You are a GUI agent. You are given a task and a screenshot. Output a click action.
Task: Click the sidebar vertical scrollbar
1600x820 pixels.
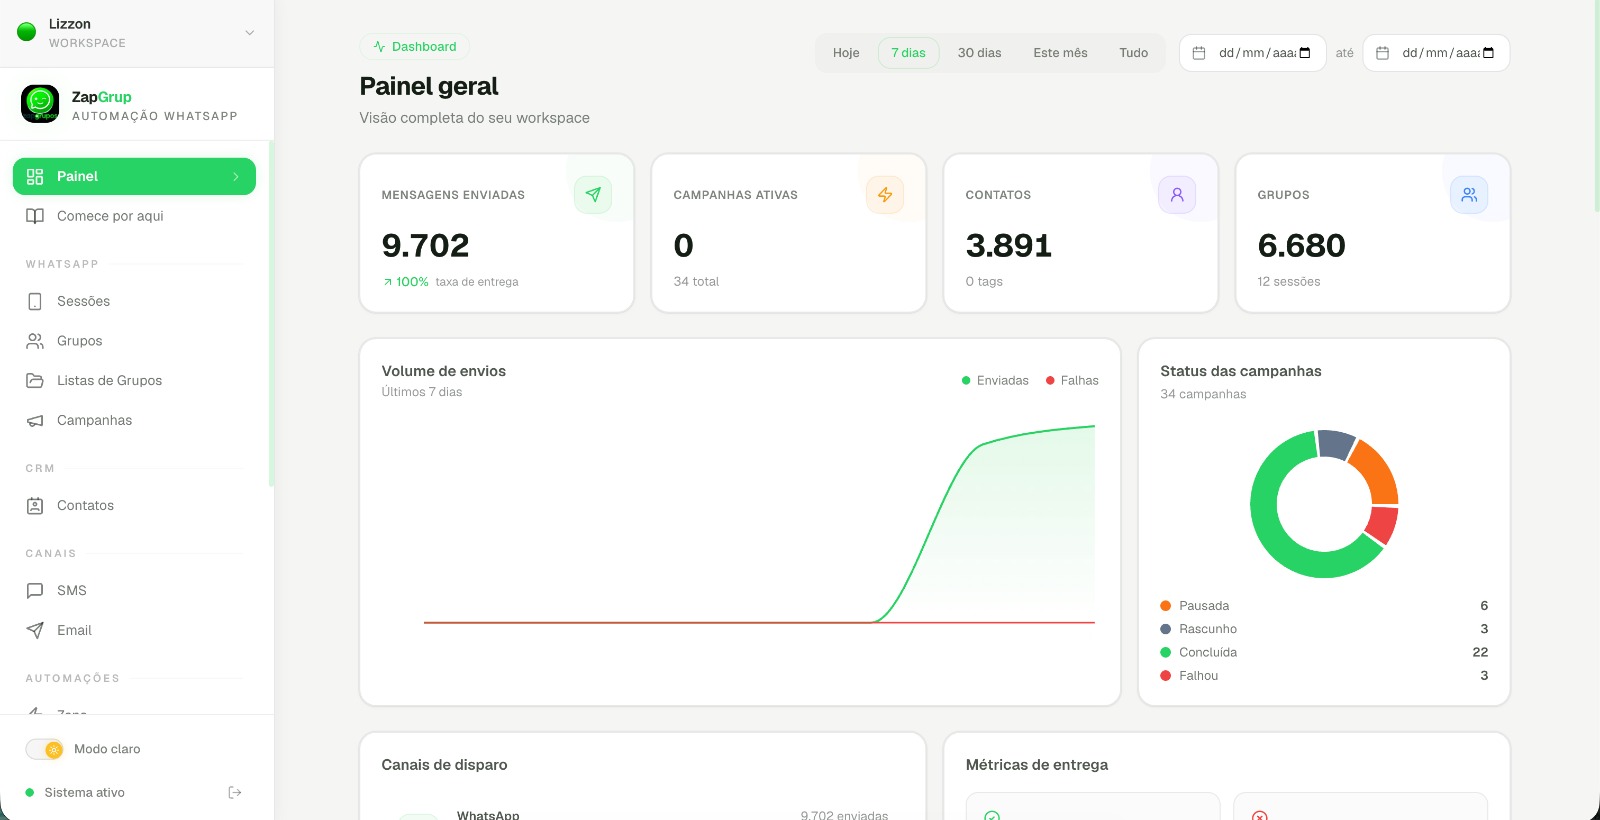(271, 314)
